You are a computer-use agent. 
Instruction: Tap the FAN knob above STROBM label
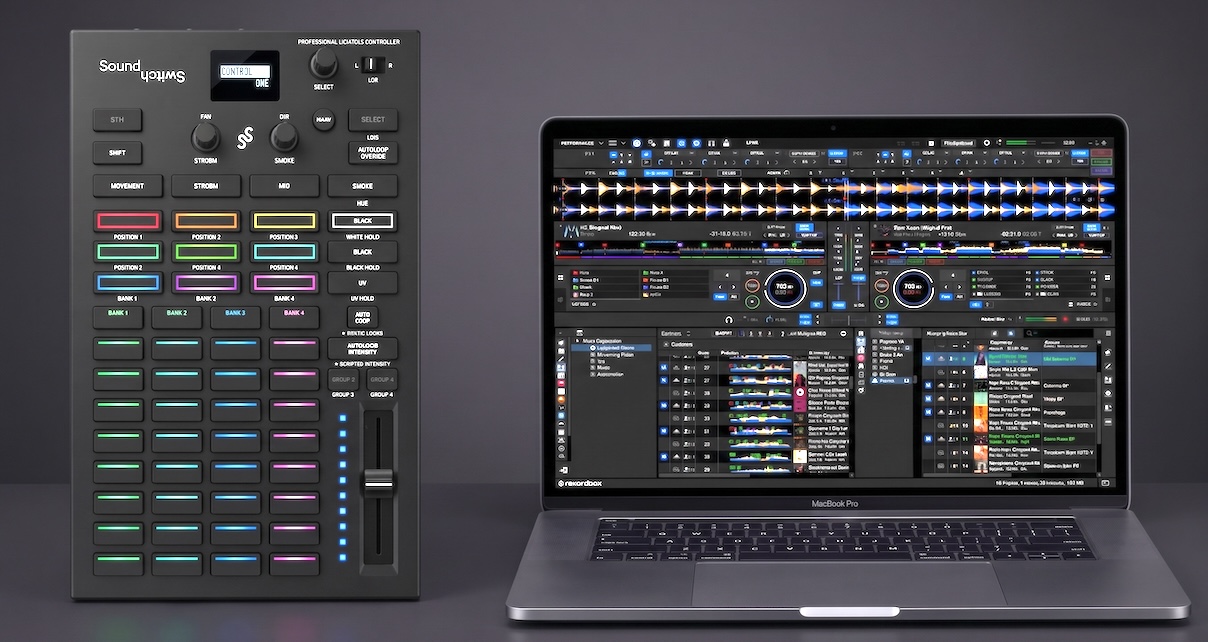(x=205, y=138)
